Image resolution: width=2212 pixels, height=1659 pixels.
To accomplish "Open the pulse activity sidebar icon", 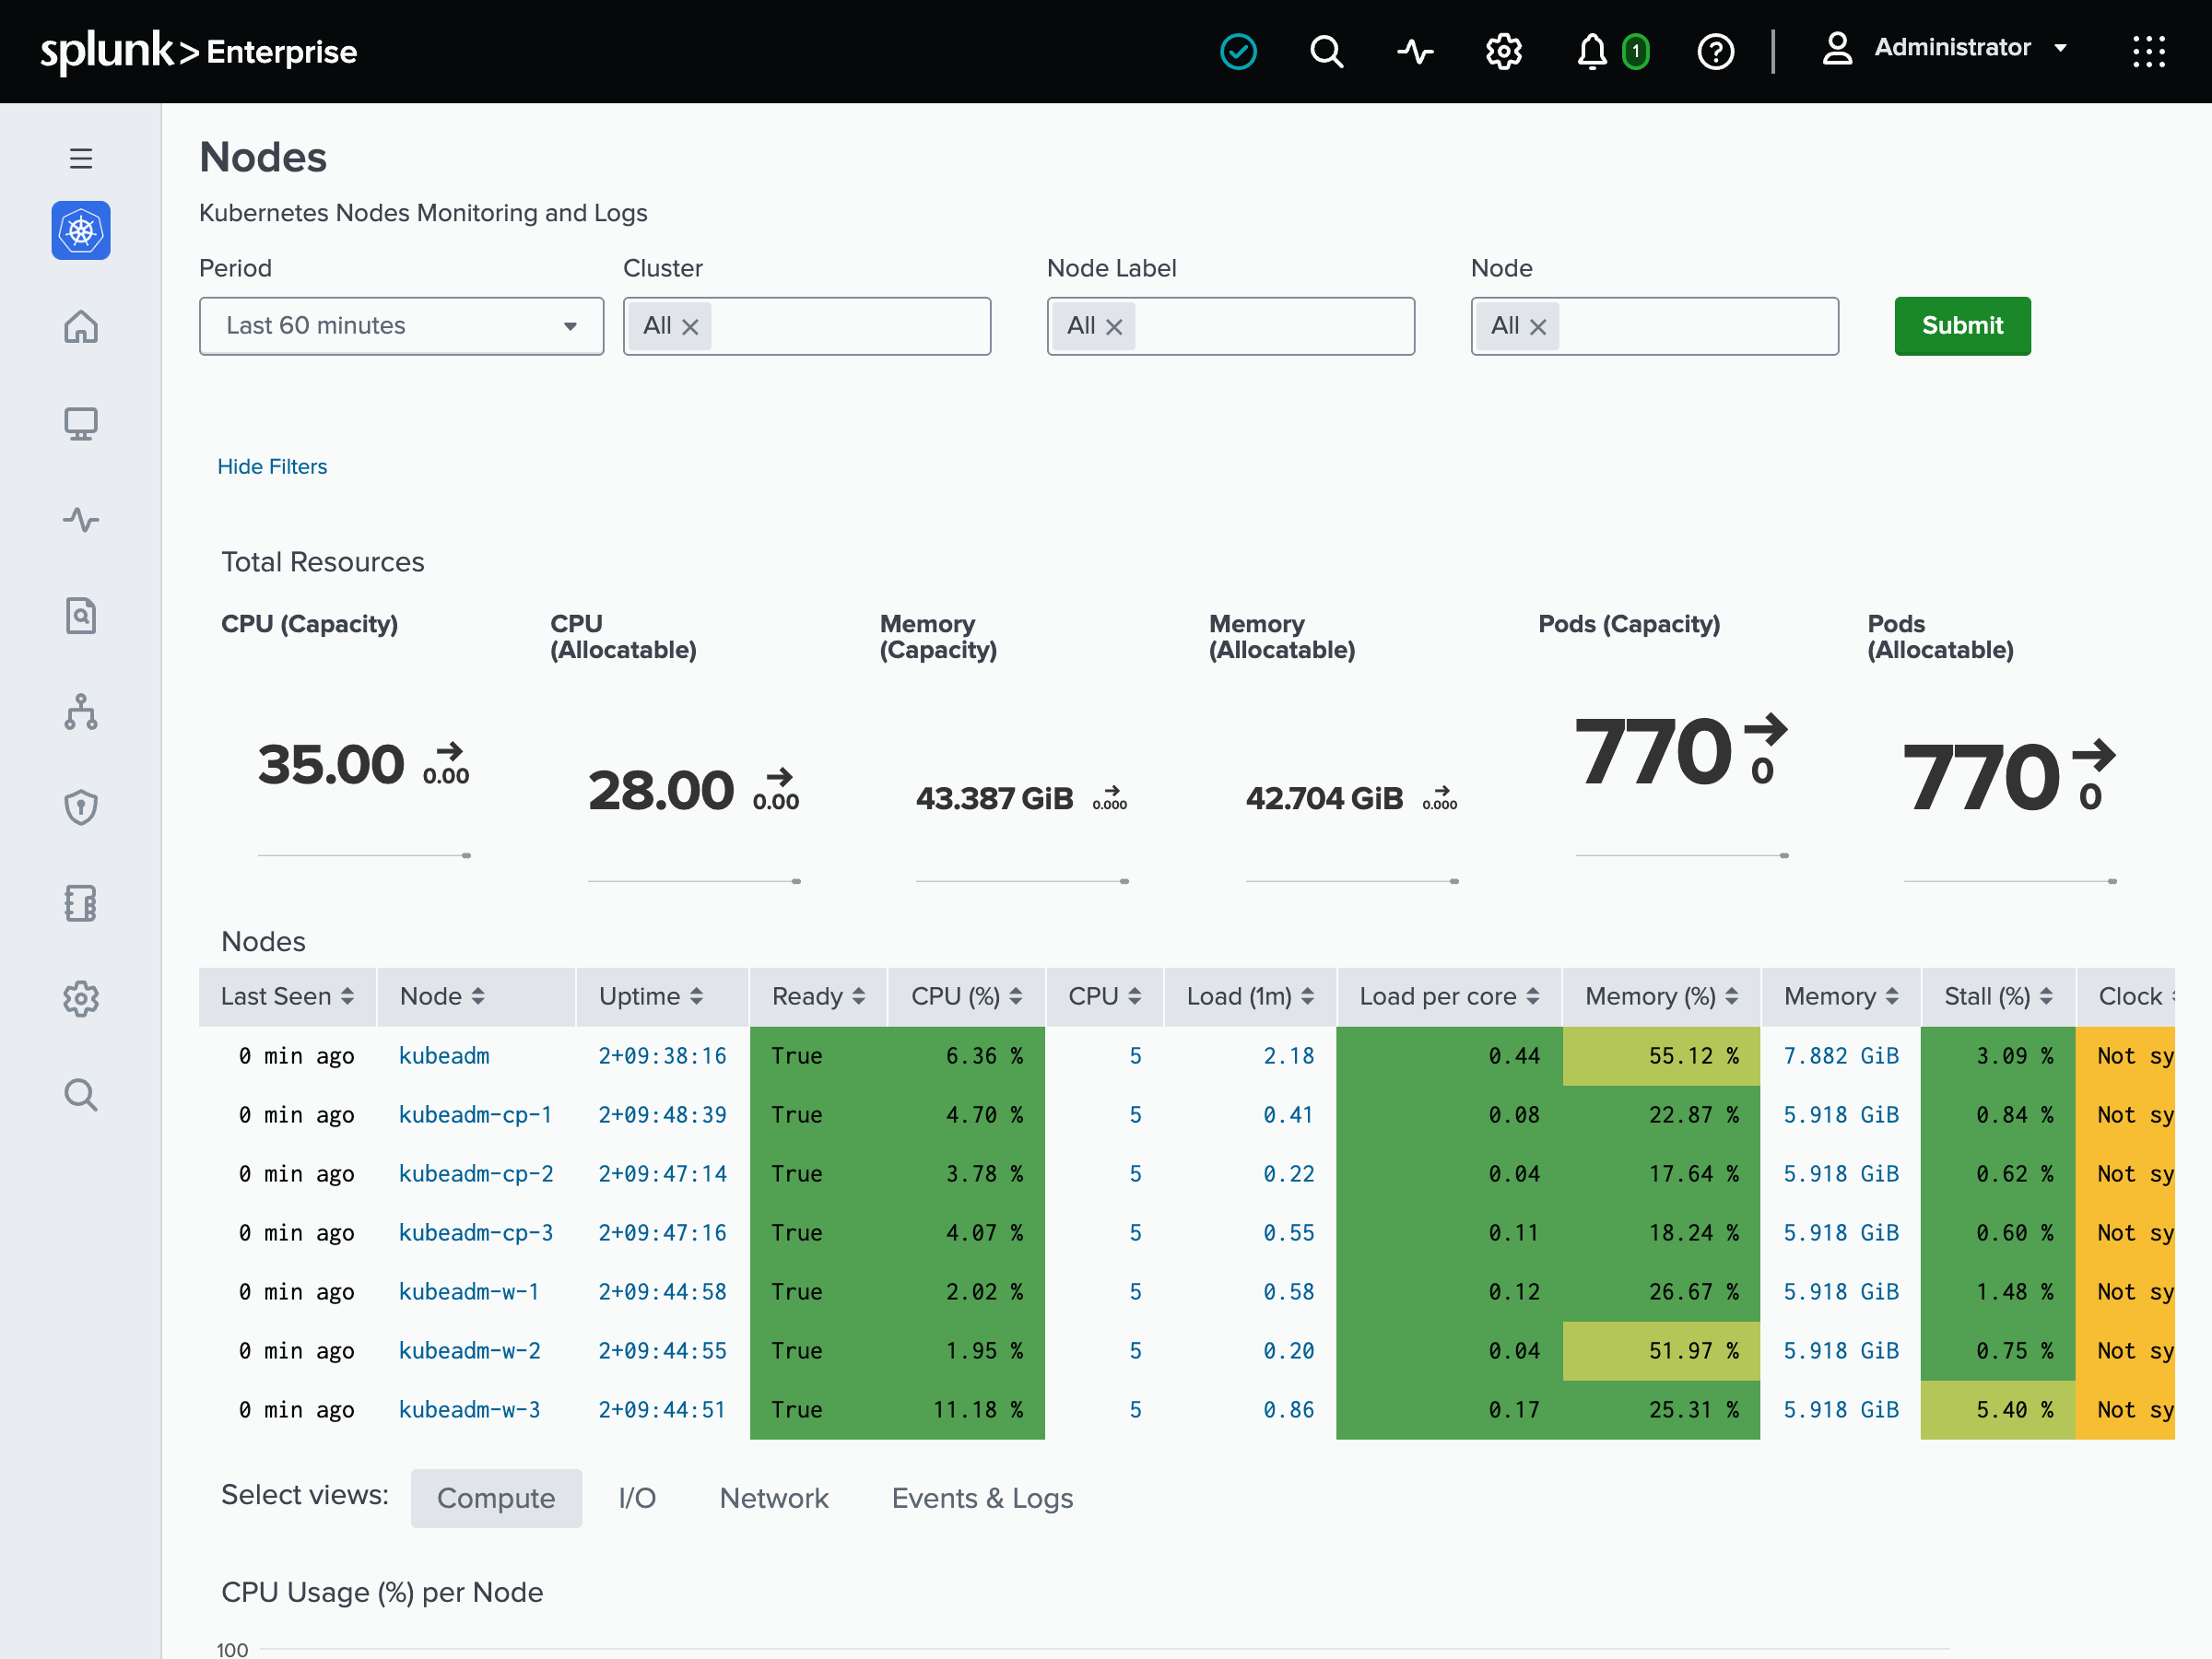I will (81, 519).
